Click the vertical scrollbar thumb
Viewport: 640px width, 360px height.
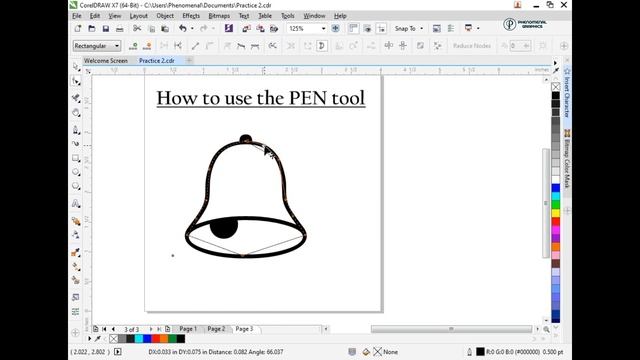(546, 203)
